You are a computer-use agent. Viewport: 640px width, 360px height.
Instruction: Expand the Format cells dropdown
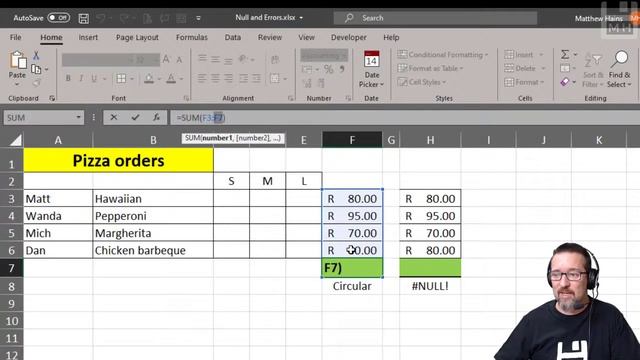click(x=542, y=82)
